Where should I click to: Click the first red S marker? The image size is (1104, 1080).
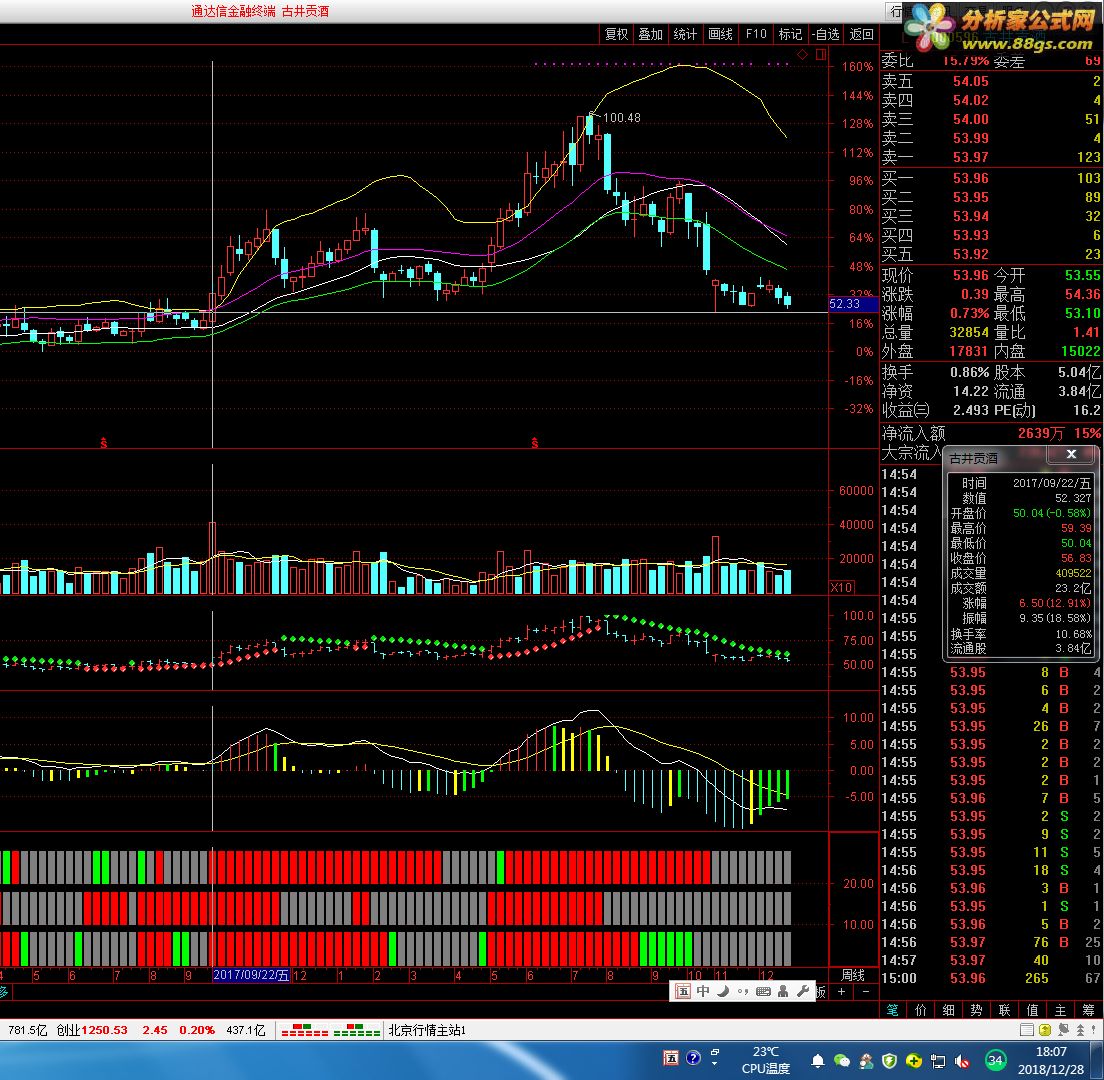(104, 443)
